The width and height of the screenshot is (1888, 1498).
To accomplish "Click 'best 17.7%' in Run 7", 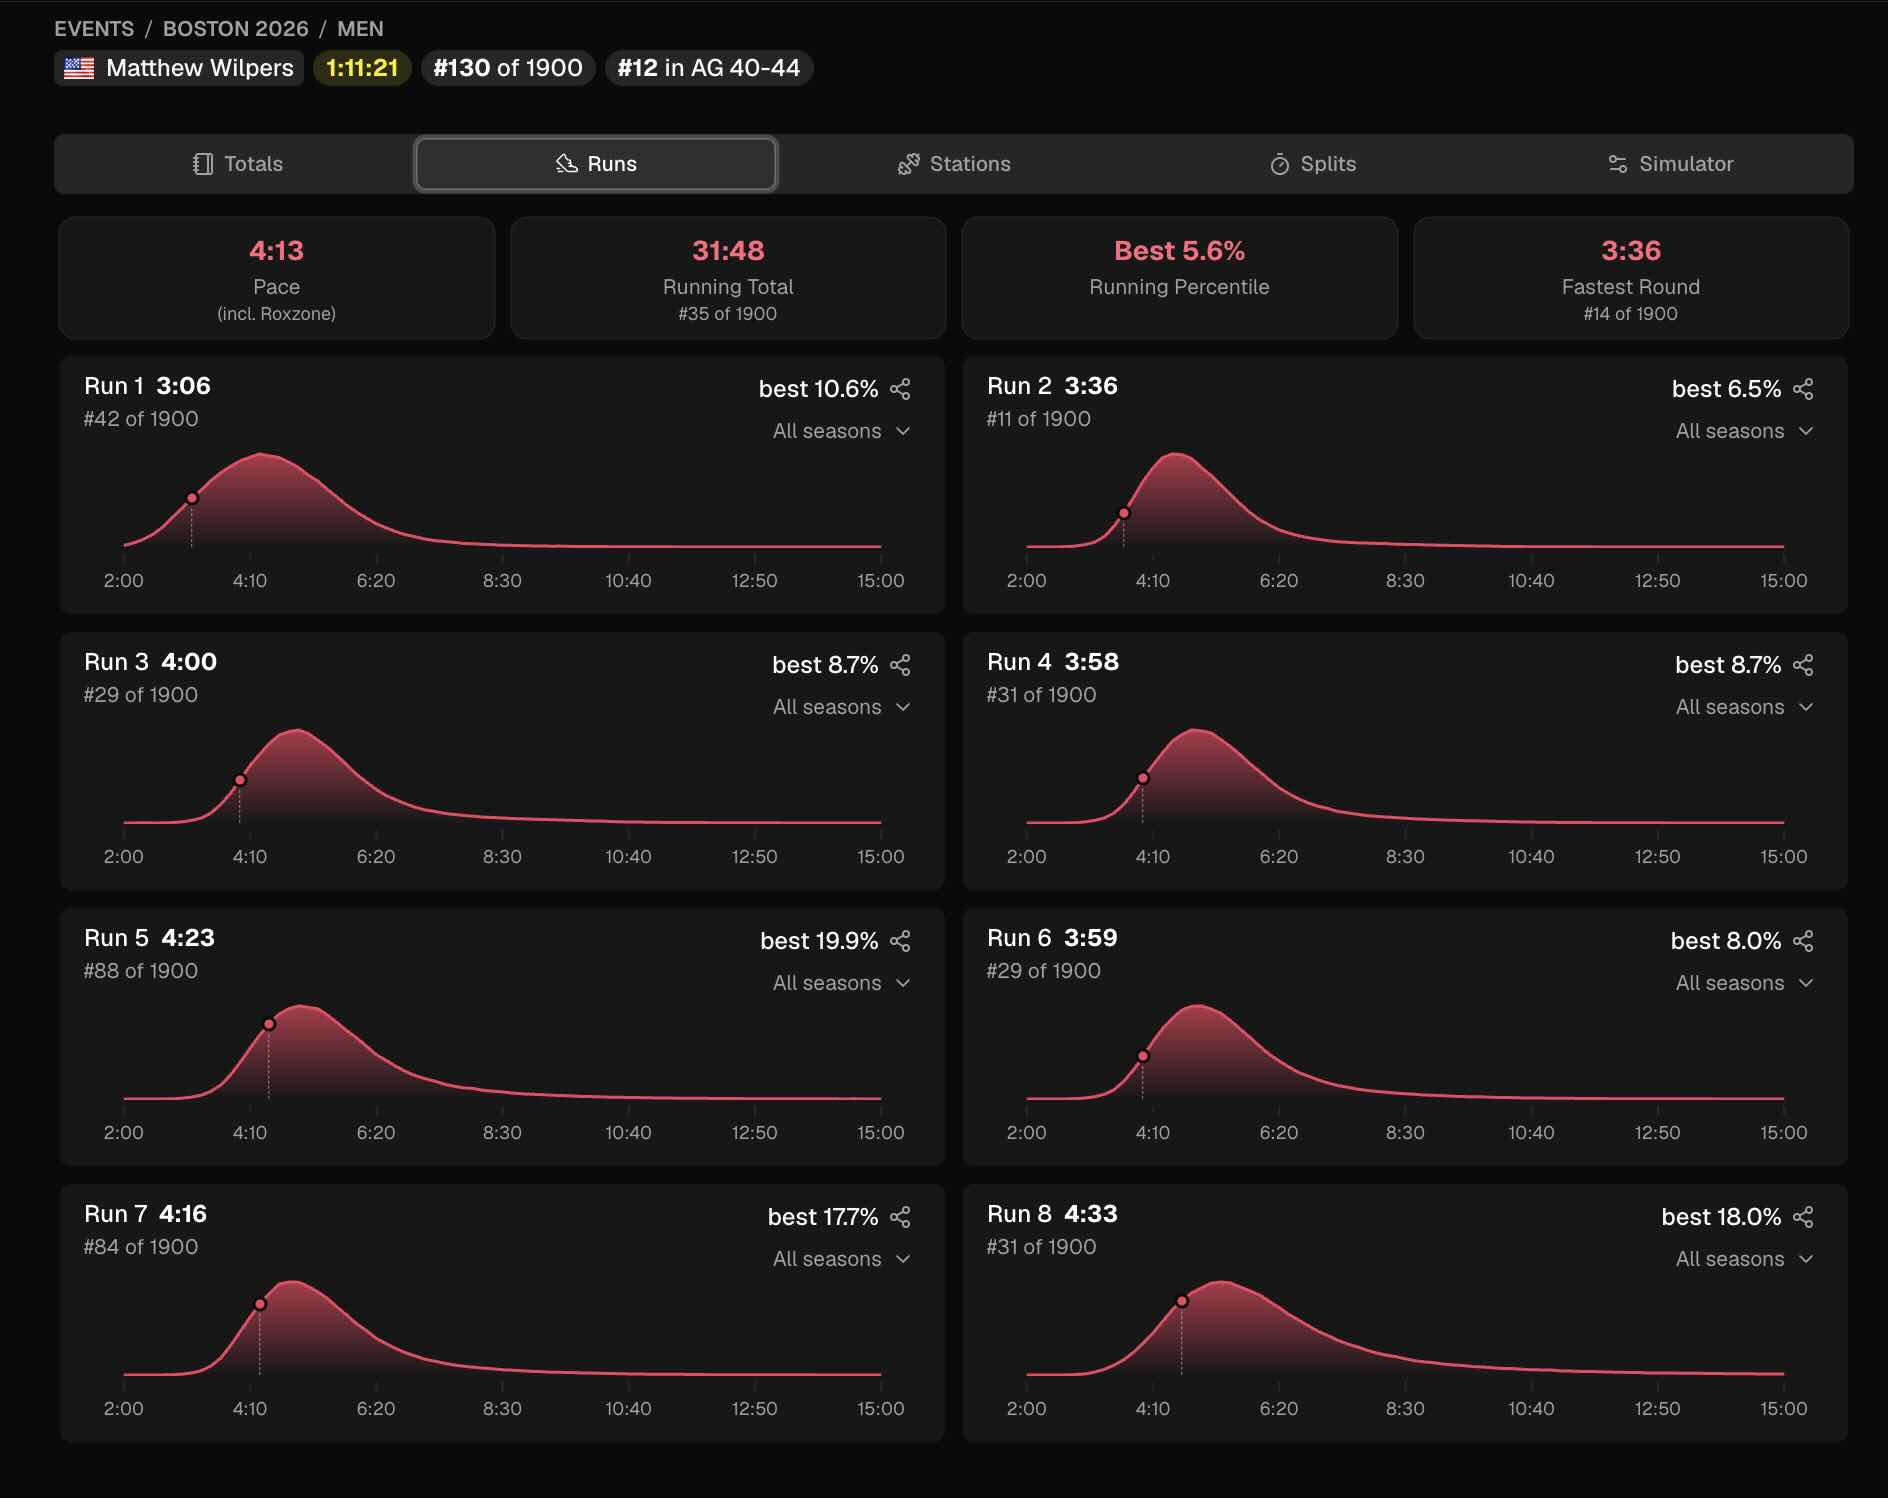I will click(823, 1217).
